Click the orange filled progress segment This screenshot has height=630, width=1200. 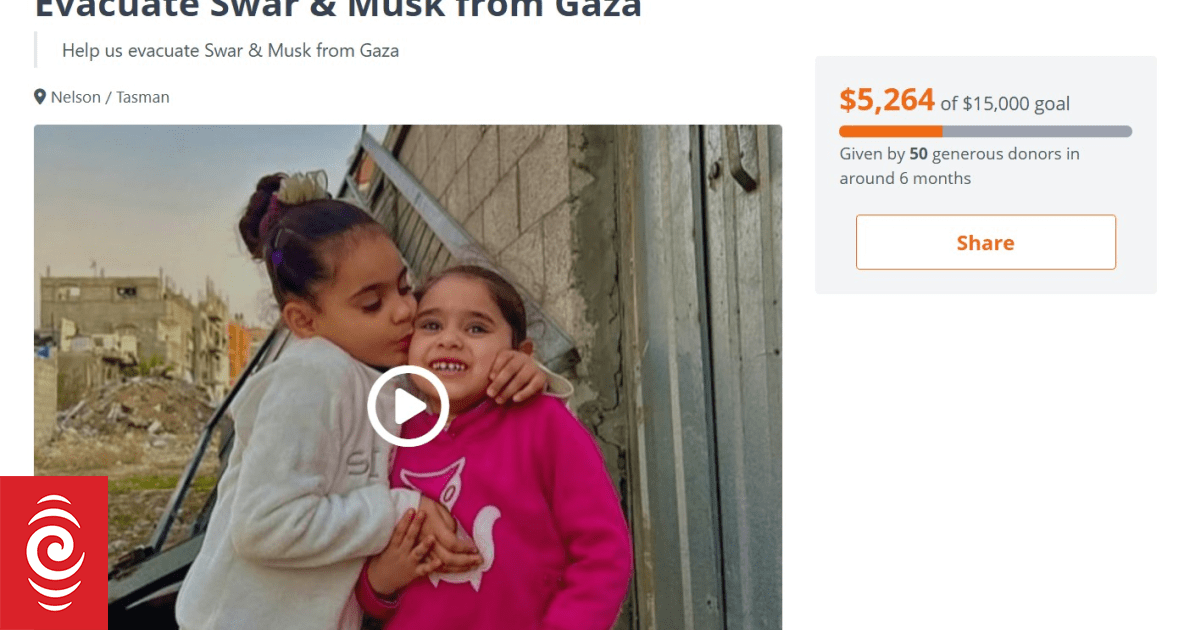[890, 131]
